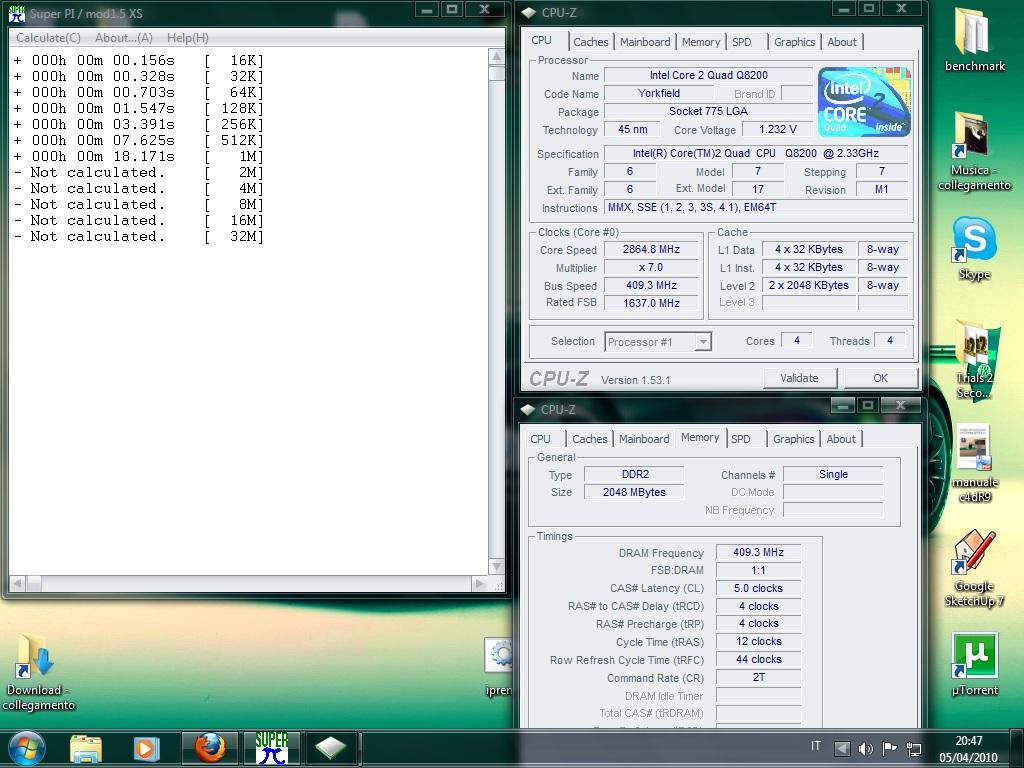Switch to Super PI taskbar button
The height and width of the screenshot is (768, 1024).
[x=271, y=748]
